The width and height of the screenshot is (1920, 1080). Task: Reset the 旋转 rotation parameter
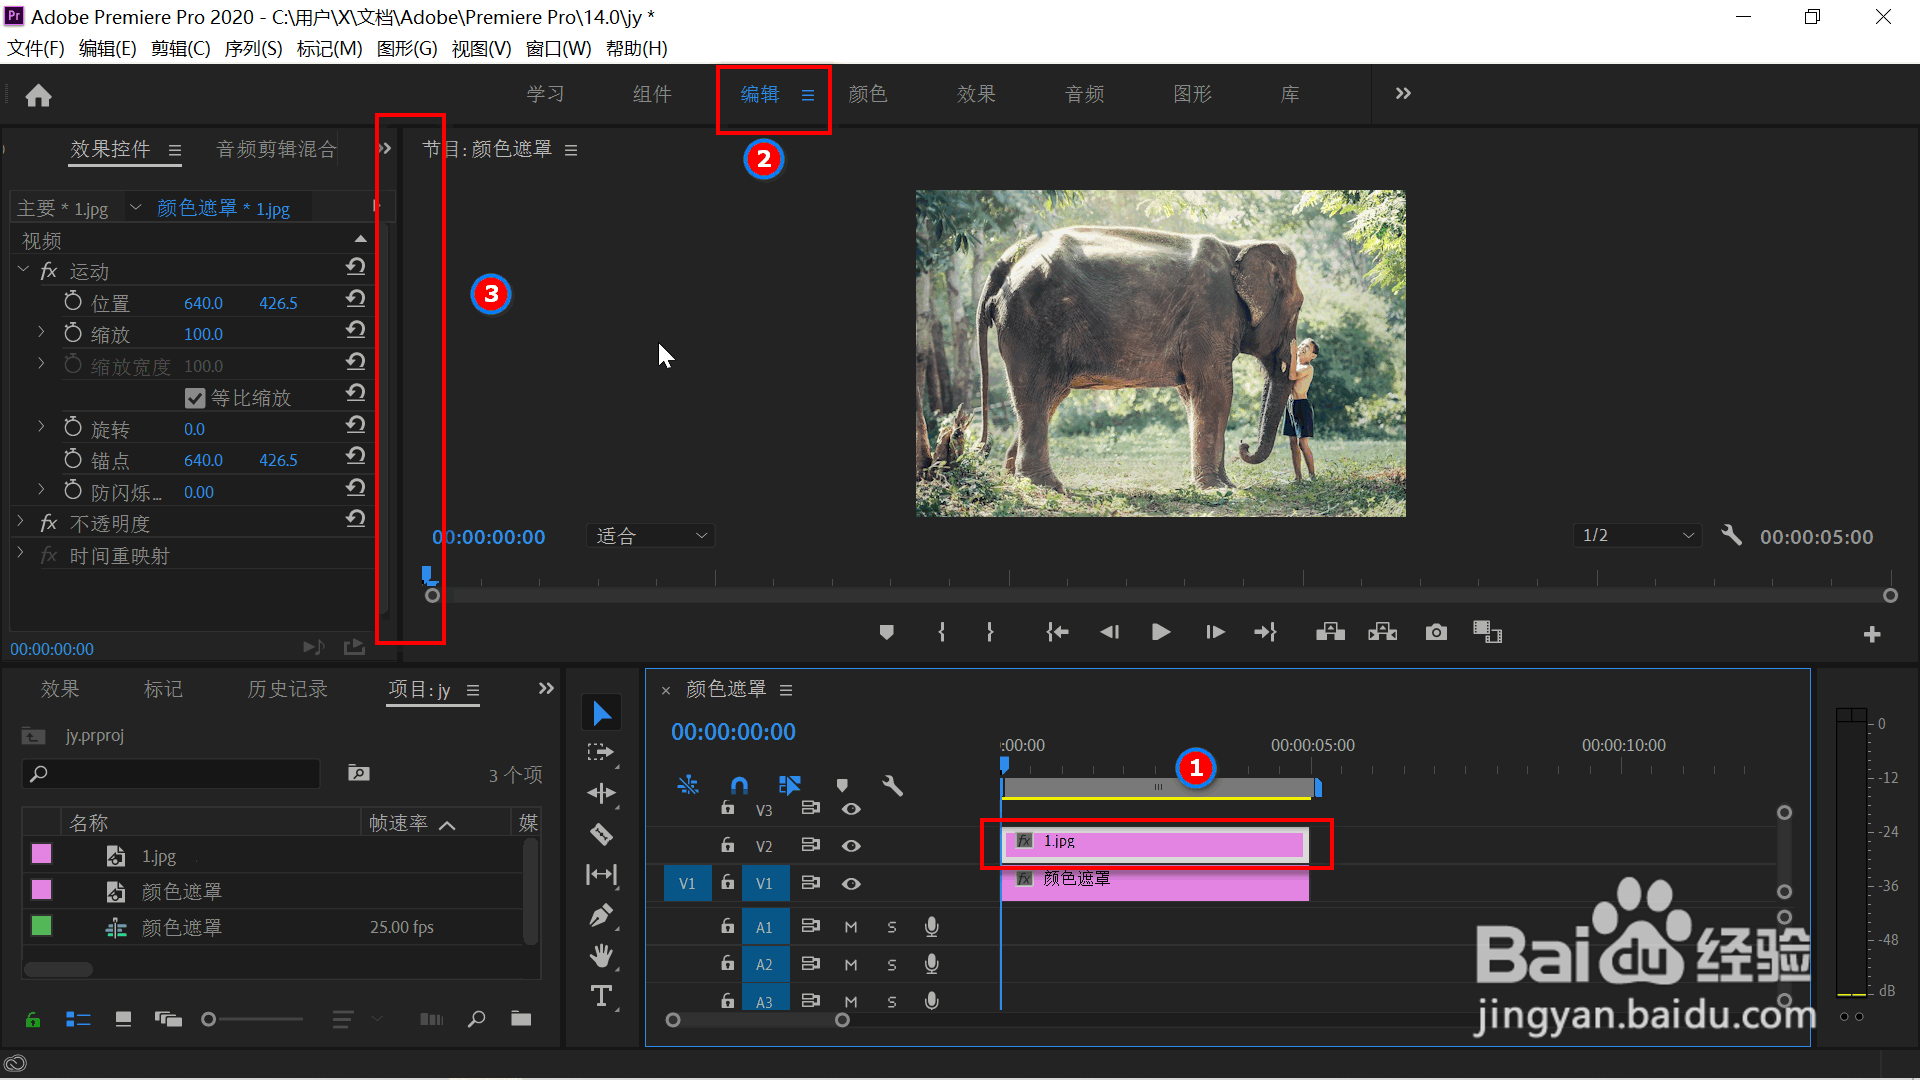click(x=355, y=425)
